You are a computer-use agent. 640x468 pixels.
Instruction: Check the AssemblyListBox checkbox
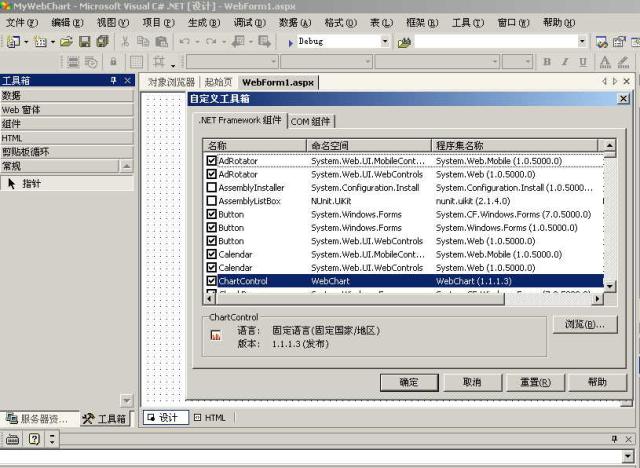tap(211, 201)
